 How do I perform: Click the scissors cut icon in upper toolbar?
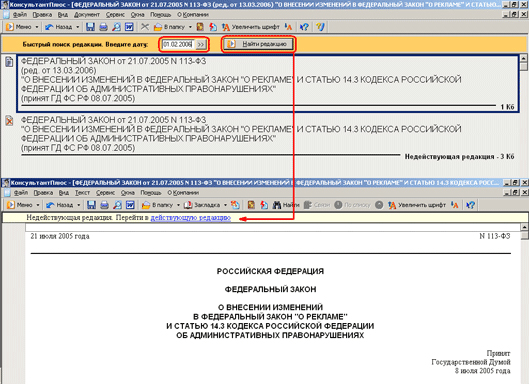pyautogui.click(x=145, y=27)
